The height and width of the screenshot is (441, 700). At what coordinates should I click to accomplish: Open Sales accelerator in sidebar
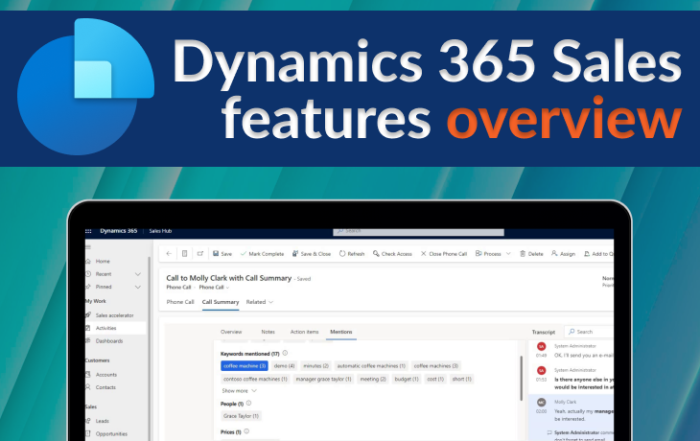(114, 315)
